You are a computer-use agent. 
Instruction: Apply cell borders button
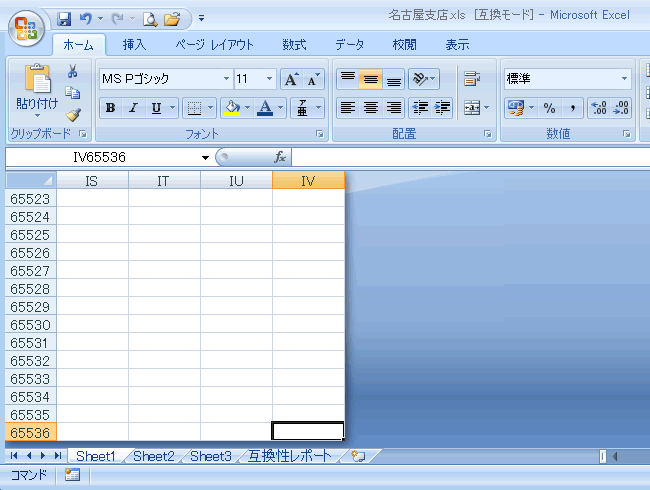pyautogui.click(x=194, y=108)
